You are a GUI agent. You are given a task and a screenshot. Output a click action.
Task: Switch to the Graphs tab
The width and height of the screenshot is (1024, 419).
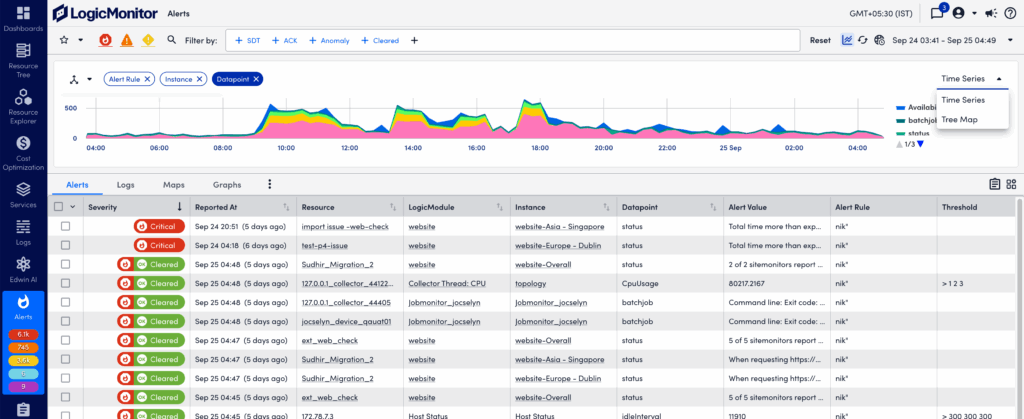(226, 185)
